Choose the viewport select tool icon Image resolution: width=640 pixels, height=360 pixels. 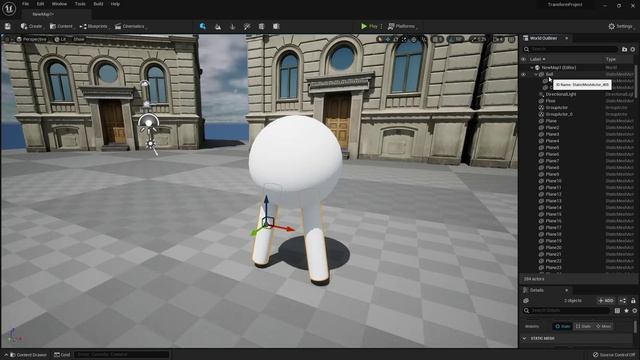pos(381,39)
